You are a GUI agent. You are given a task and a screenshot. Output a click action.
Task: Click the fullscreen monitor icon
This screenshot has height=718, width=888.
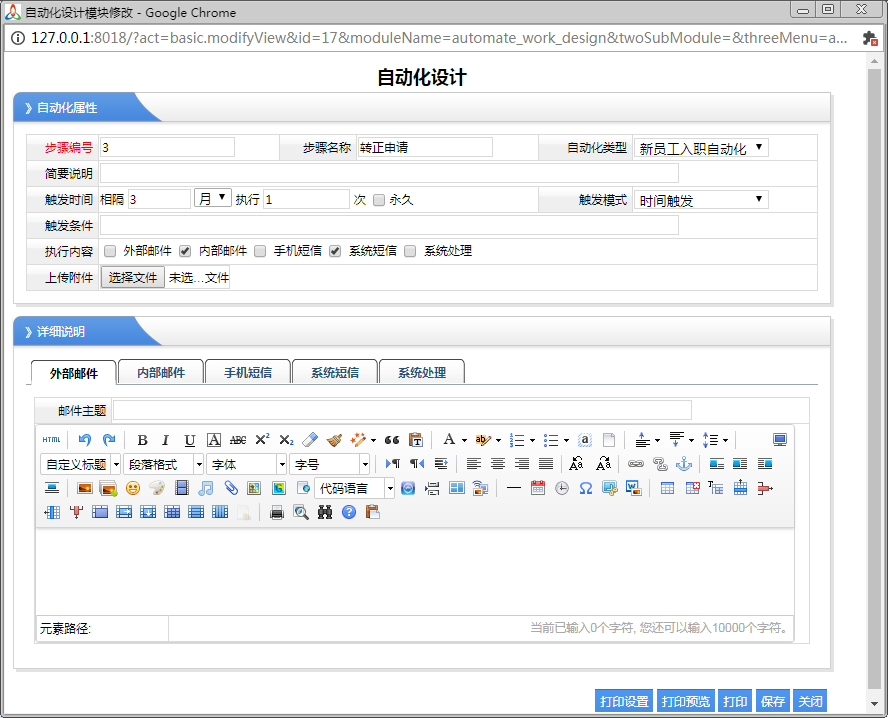tap(780, 440)
